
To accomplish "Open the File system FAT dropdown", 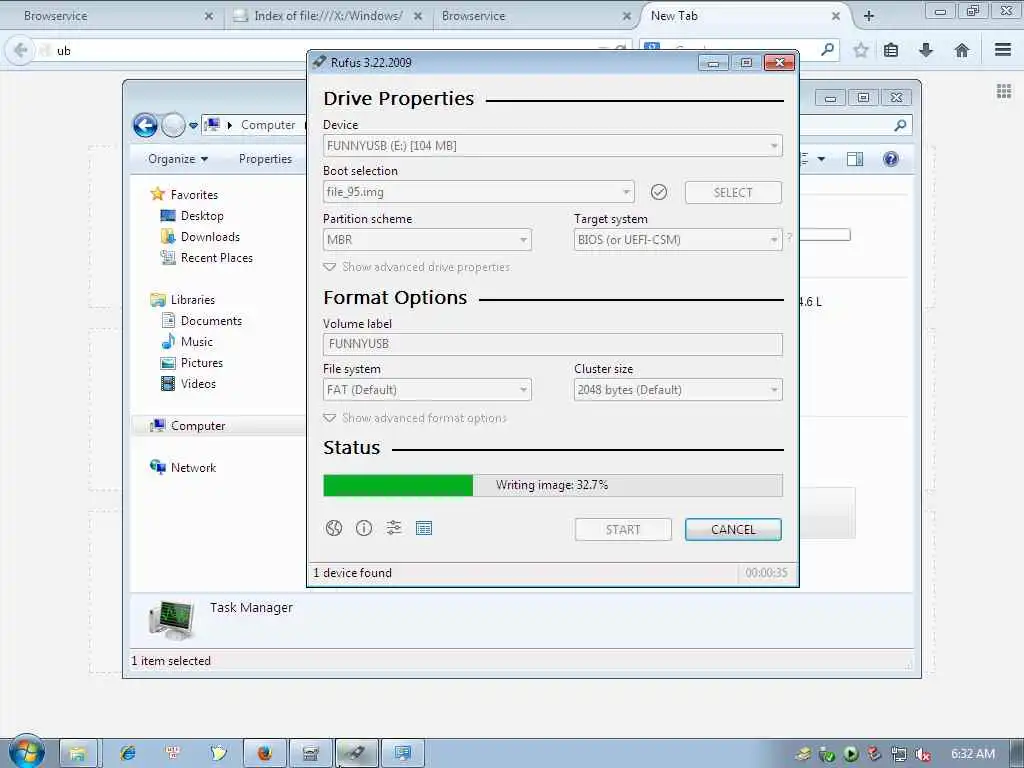I will [427, 390].
